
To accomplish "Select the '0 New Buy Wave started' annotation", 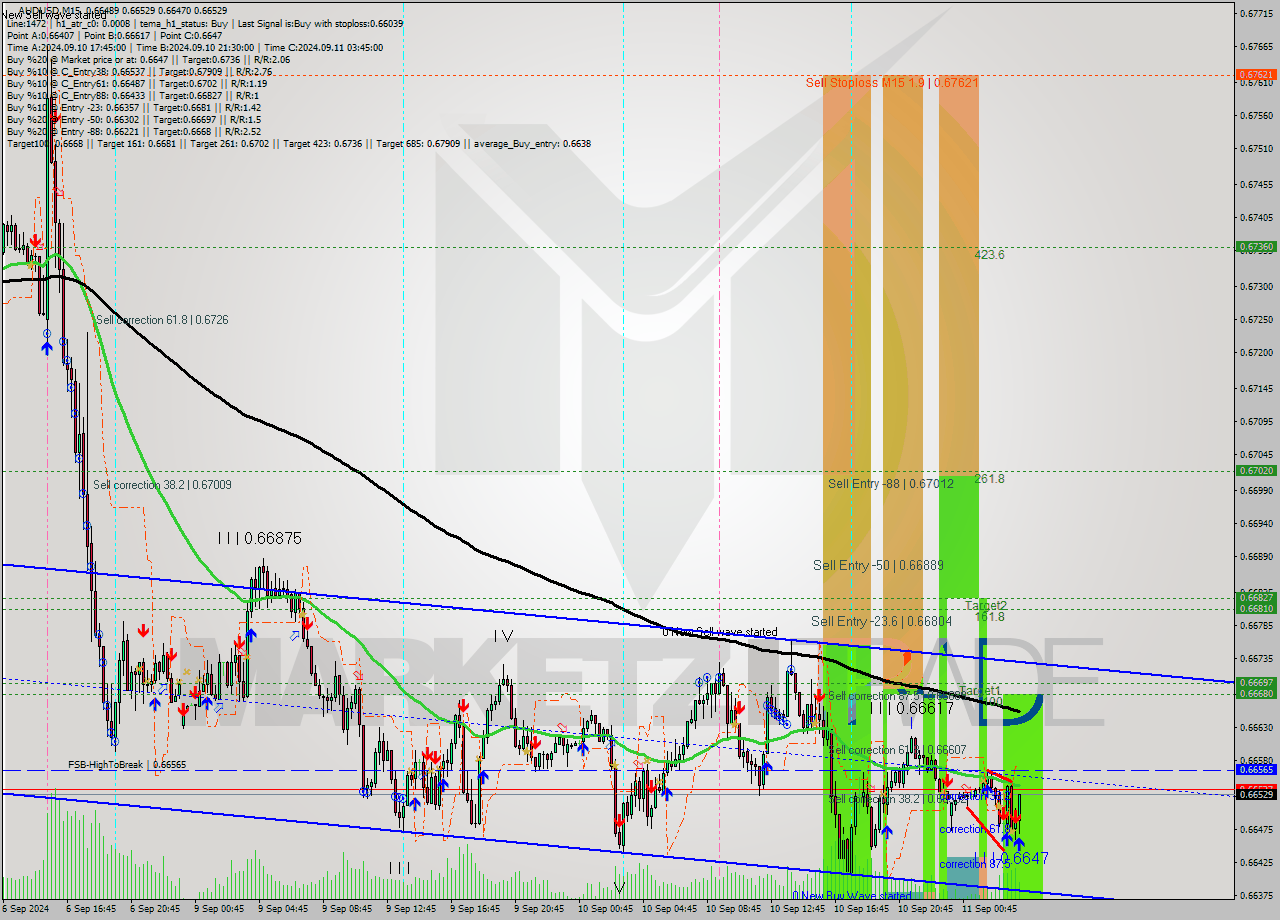I will point(851,896).
